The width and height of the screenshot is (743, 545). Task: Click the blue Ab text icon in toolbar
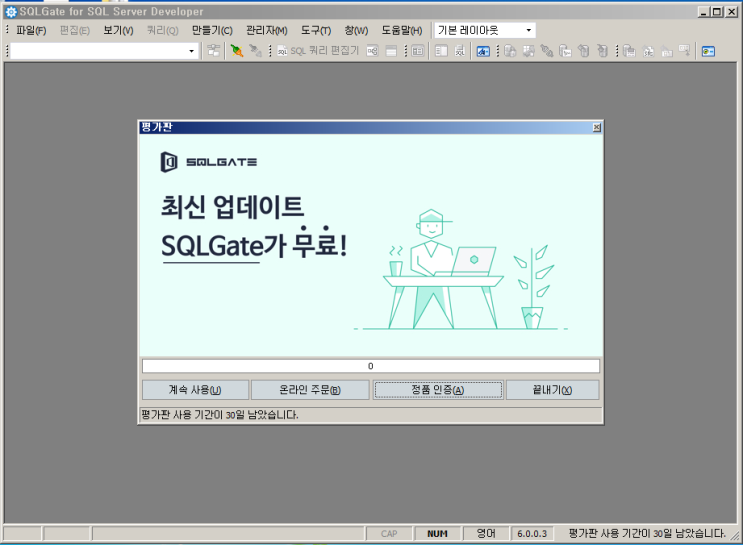point(483,51)
